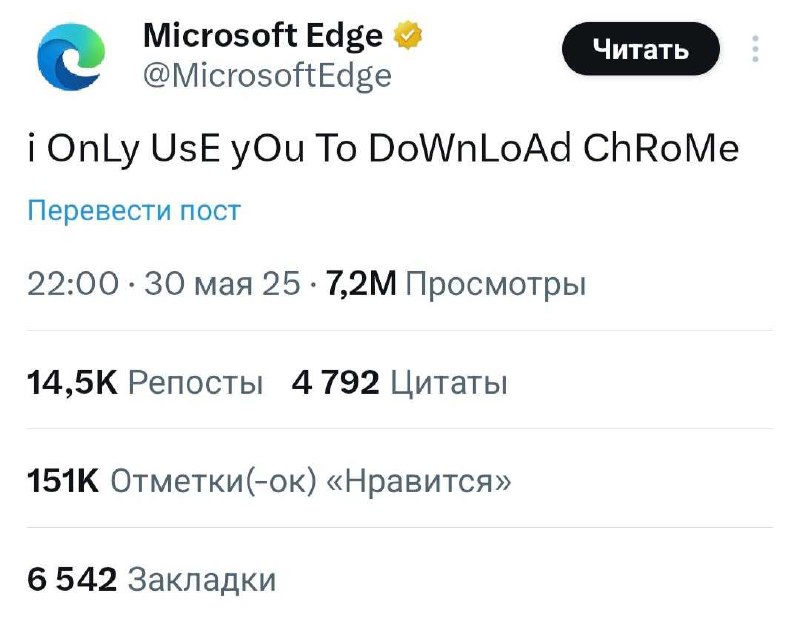800x619 pixels.
Task: View the 7,2M Просмотры count
Action: point(455,283)
